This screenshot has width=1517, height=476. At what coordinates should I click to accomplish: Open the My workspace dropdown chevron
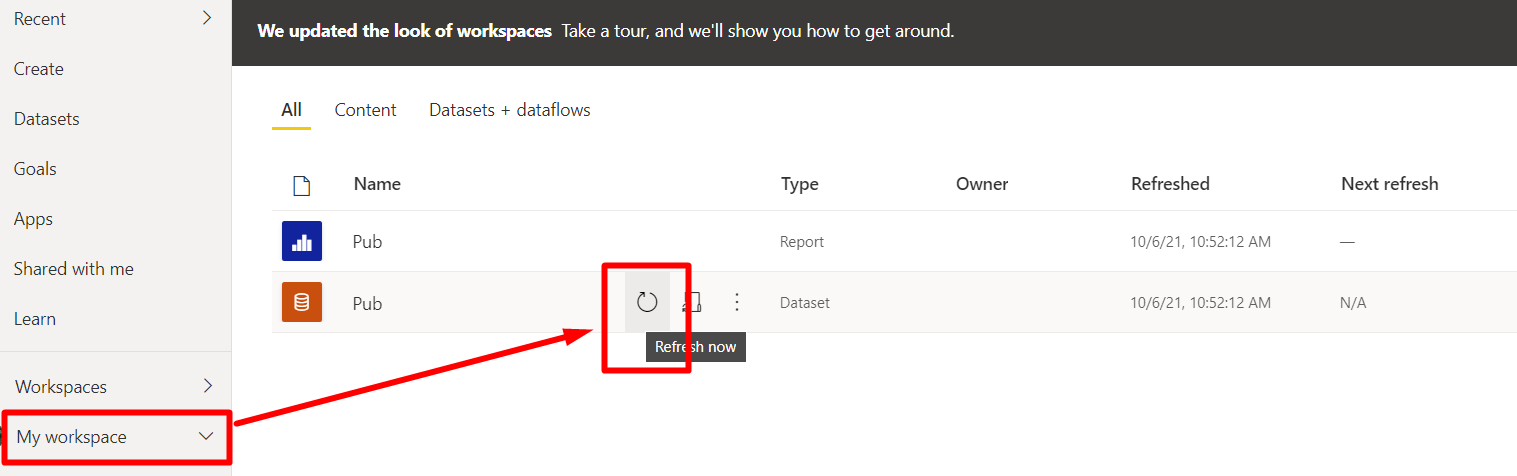coord(206,436)
